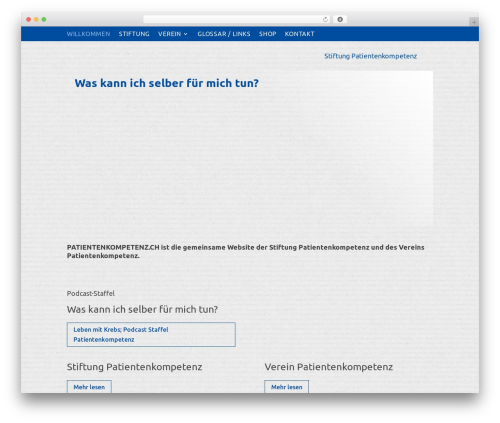Click Mehr lesen under Stiftung Patientenkompetenz

(x=89, y=387)
